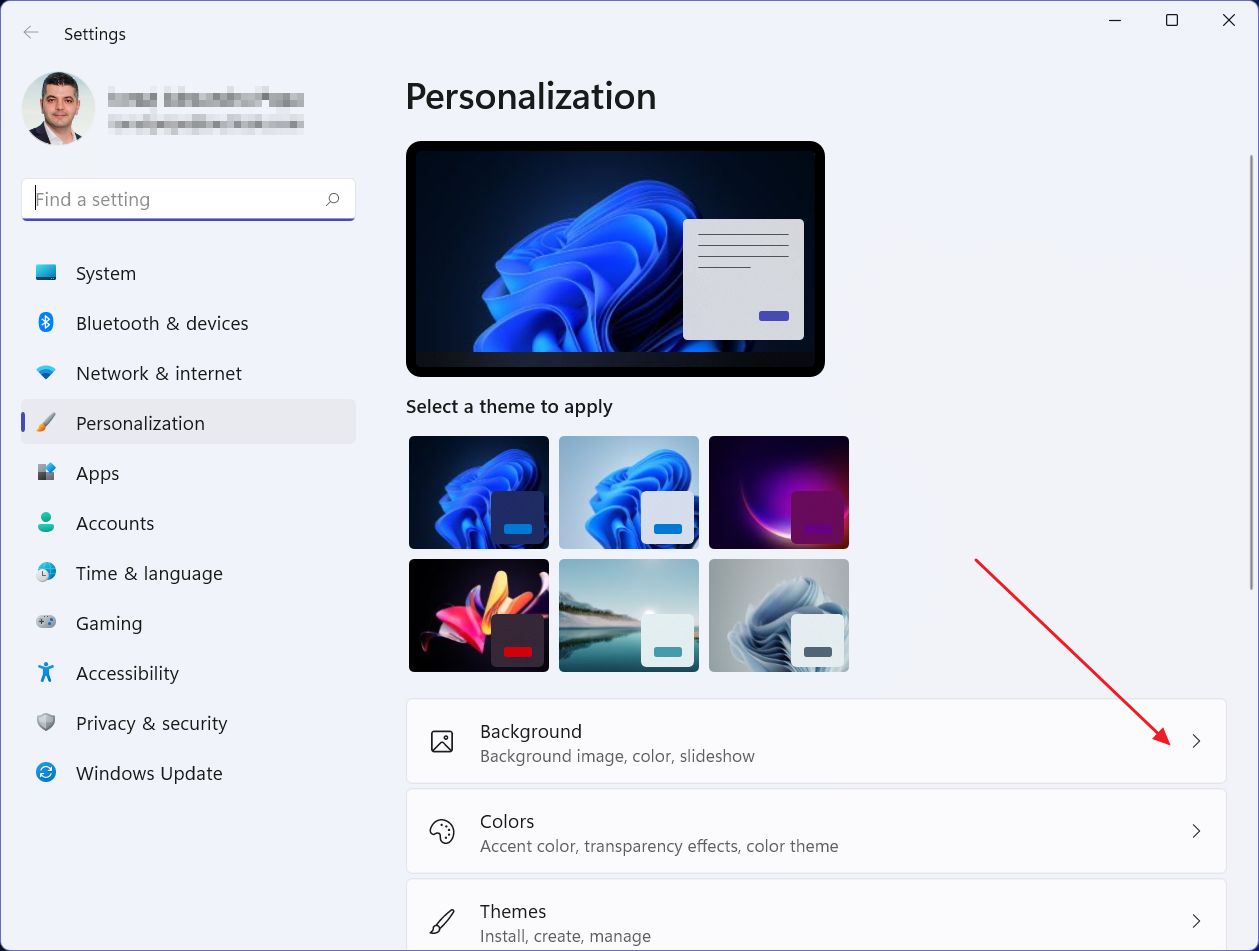This screenshot has height=951, width=1259.
Task: Click the Accounts icon
Action: click(46, 522)
